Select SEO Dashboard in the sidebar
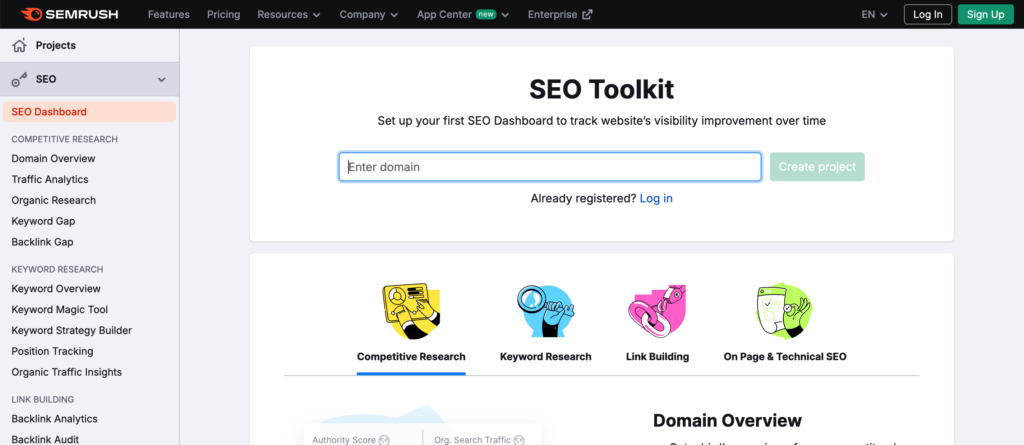1024x445 pixels. pos(89,112)
